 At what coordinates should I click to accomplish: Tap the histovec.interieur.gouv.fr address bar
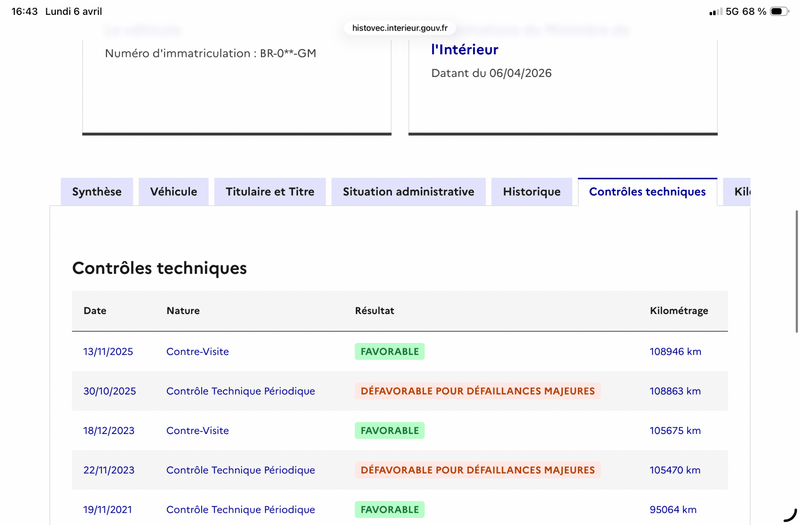click(x=400, y=28)
